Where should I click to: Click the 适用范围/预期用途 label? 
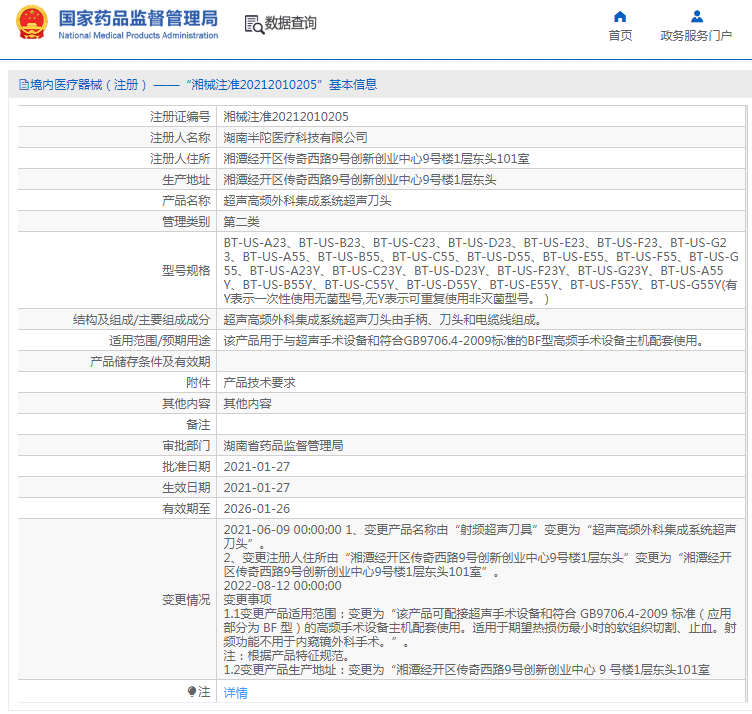click(x=160, y=341)
